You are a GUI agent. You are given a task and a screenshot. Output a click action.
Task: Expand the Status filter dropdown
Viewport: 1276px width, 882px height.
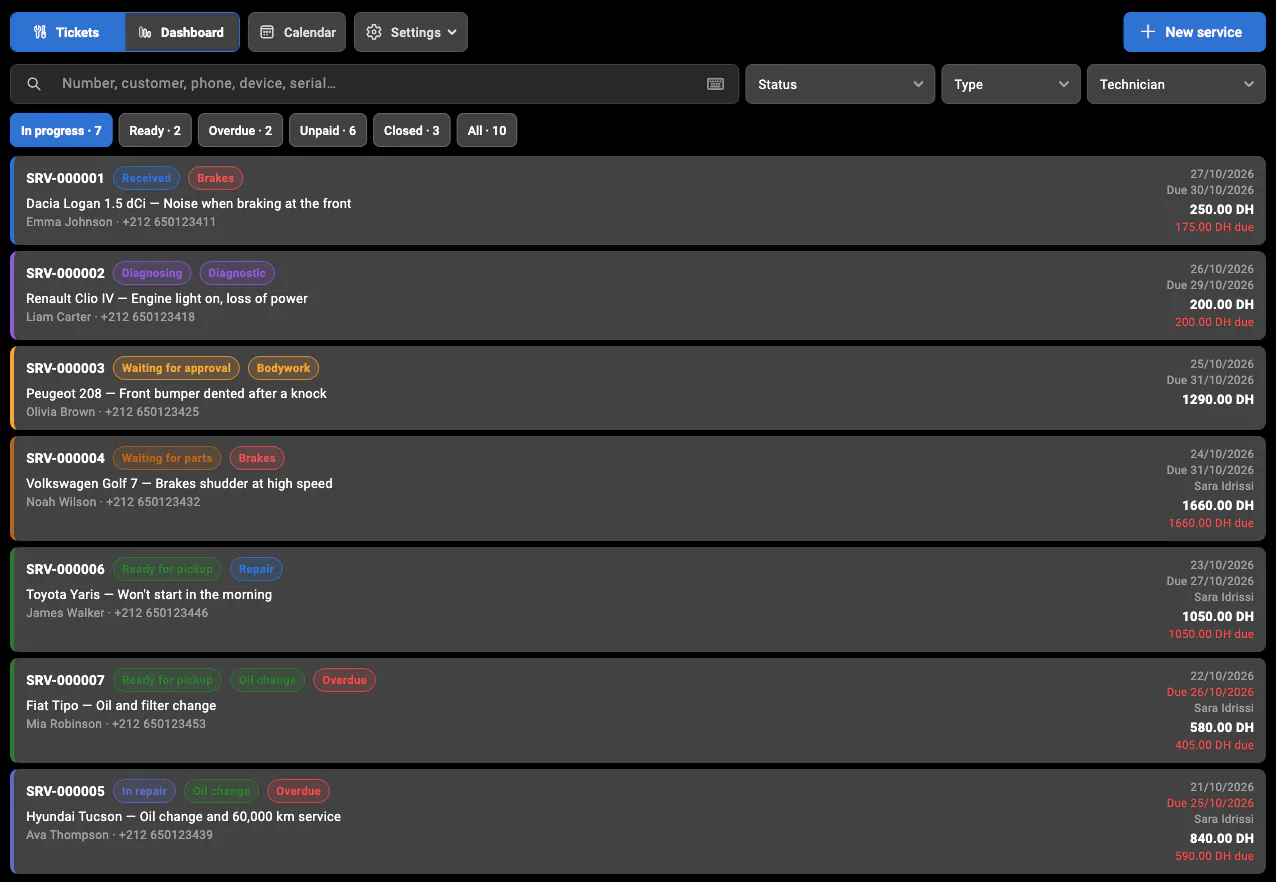tap(840, 84)
